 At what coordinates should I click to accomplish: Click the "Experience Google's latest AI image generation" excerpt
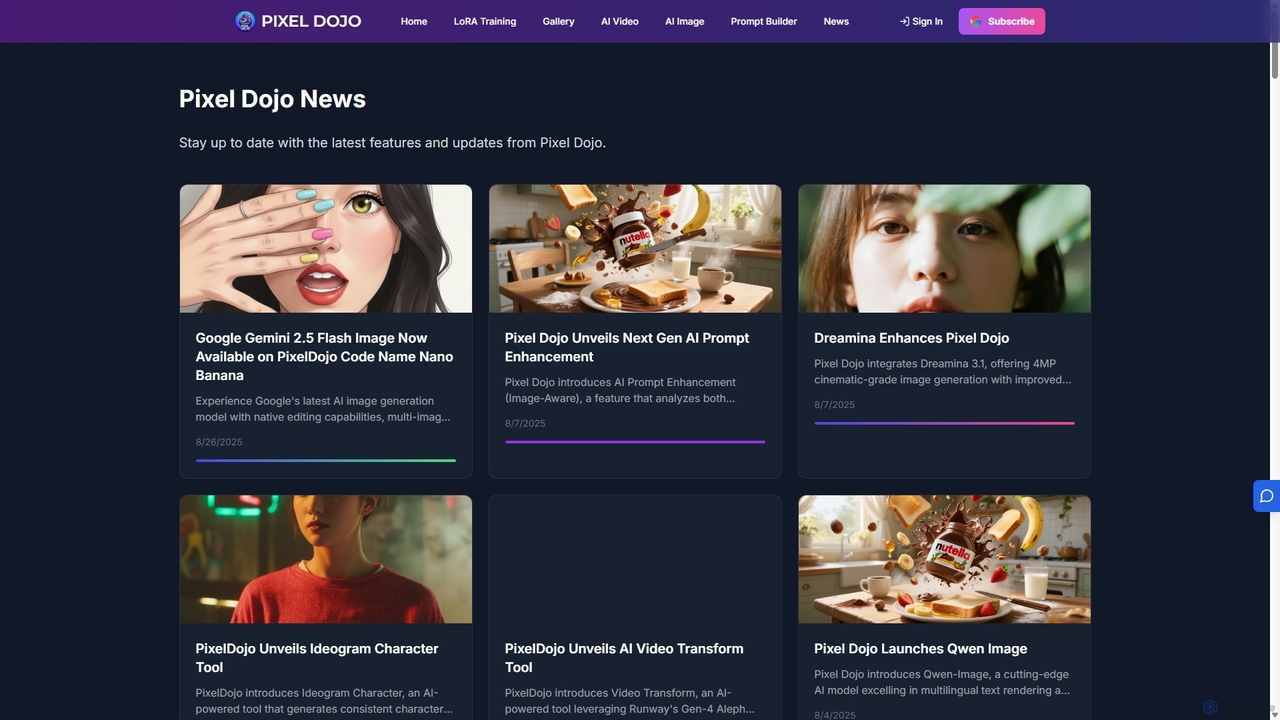coord(323,408)
